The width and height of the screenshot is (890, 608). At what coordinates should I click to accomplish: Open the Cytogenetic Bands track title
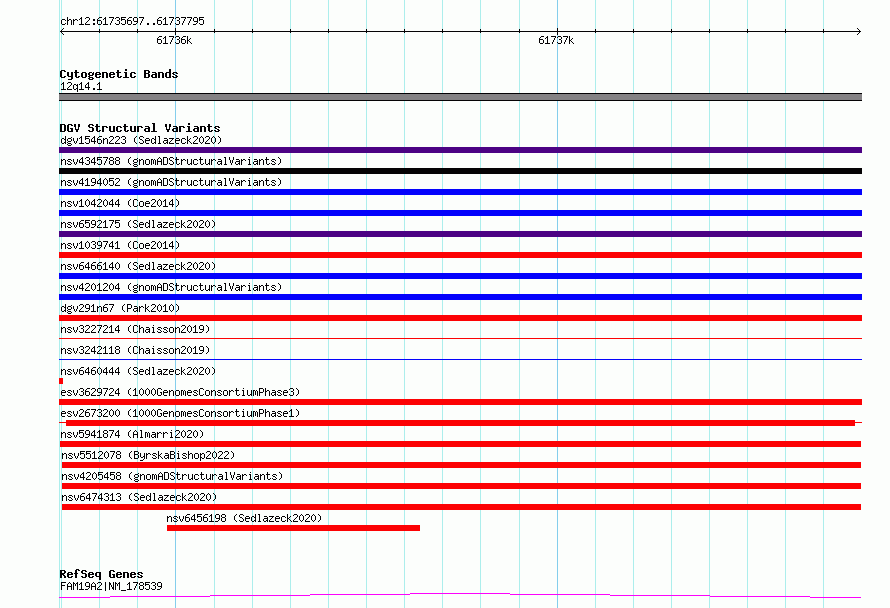[119, 74]
